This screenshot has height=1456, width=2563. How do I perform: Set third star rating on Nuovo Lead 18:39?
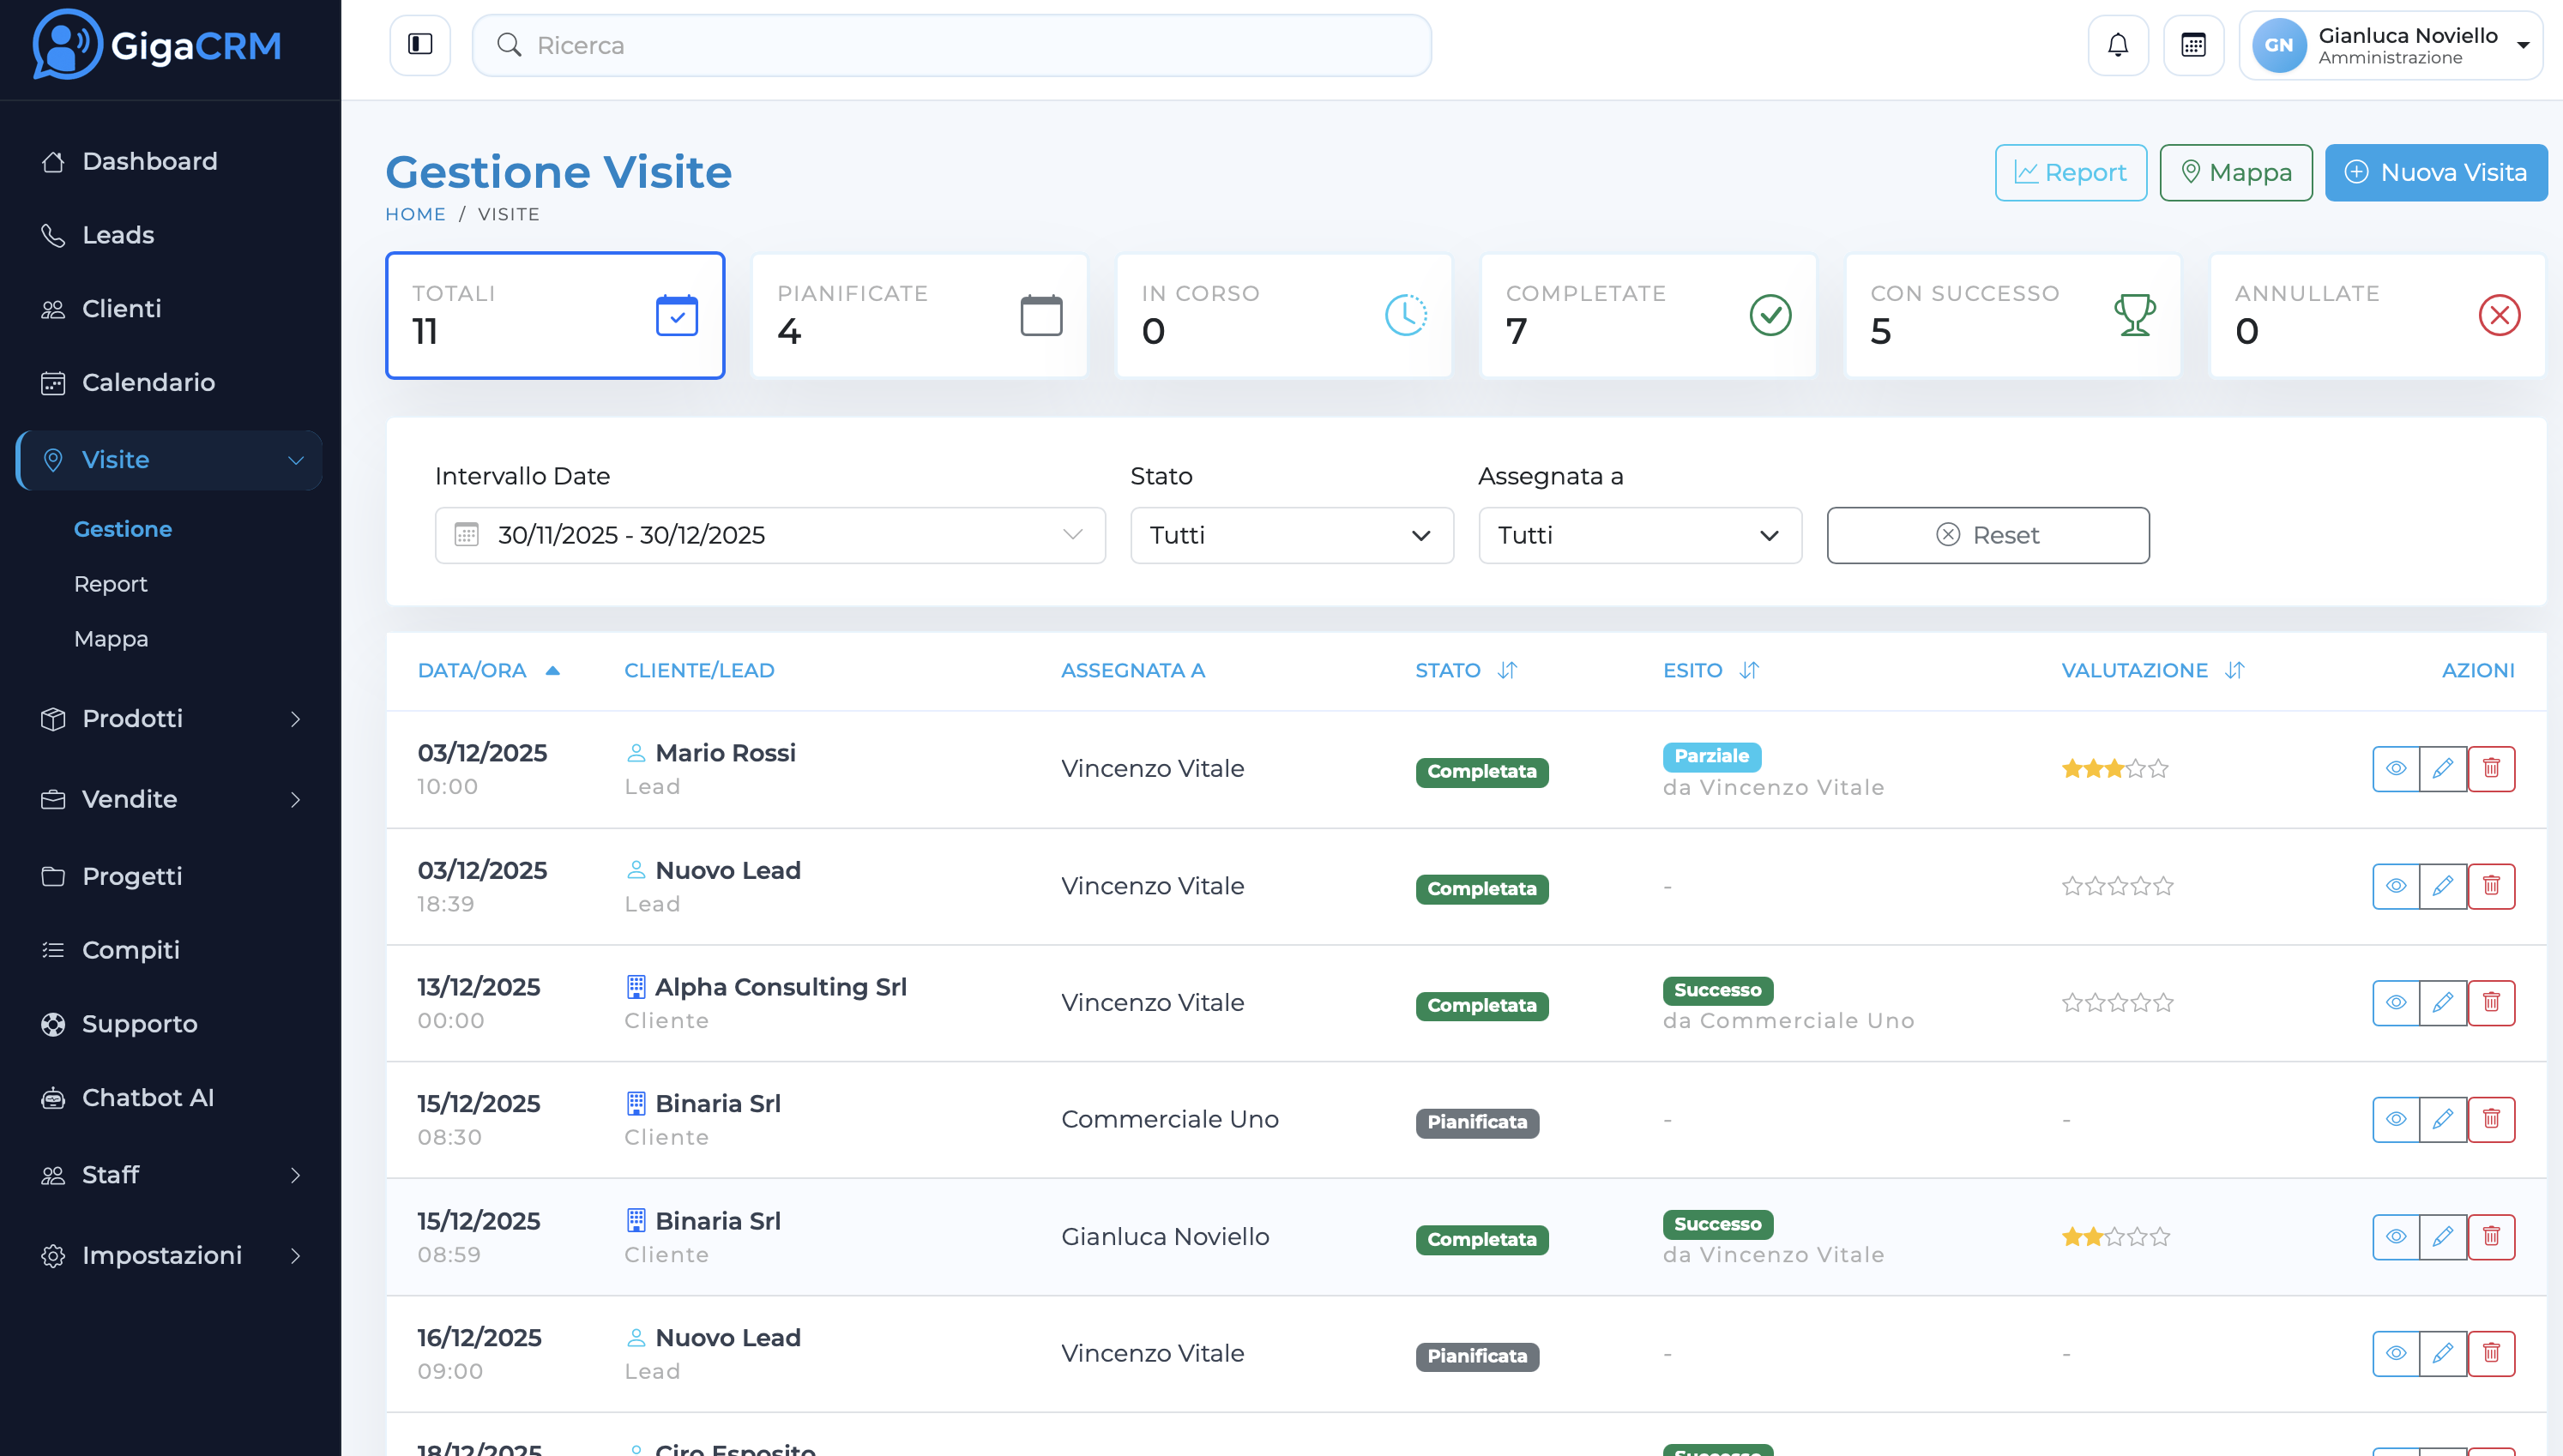coord(2117,886)
